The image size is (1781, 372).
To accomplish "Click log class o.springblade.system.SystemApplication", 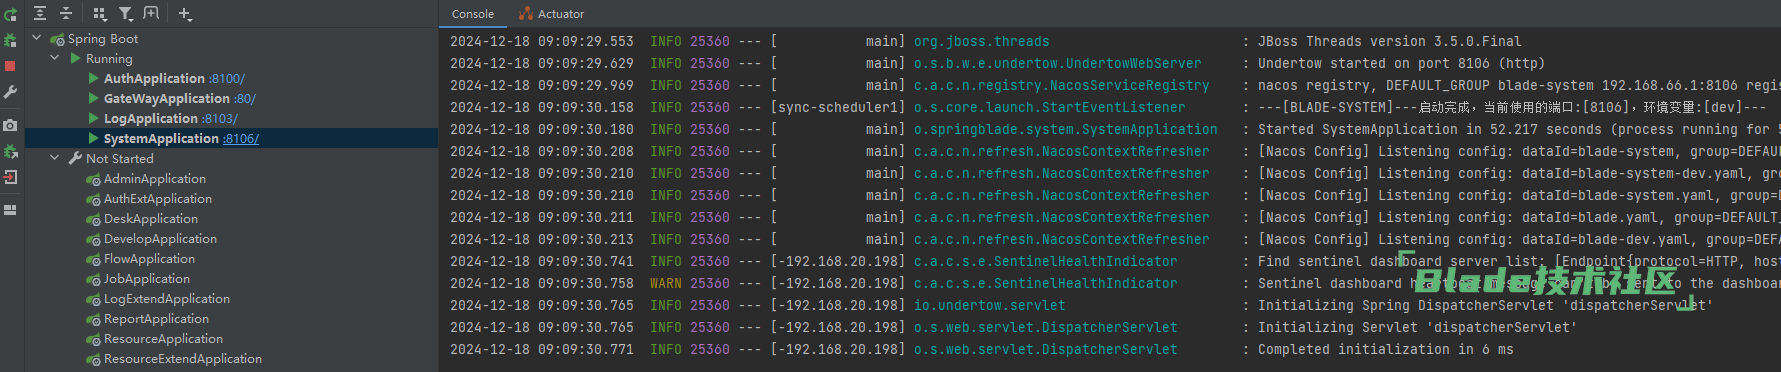I will (x=1066, y=129).
